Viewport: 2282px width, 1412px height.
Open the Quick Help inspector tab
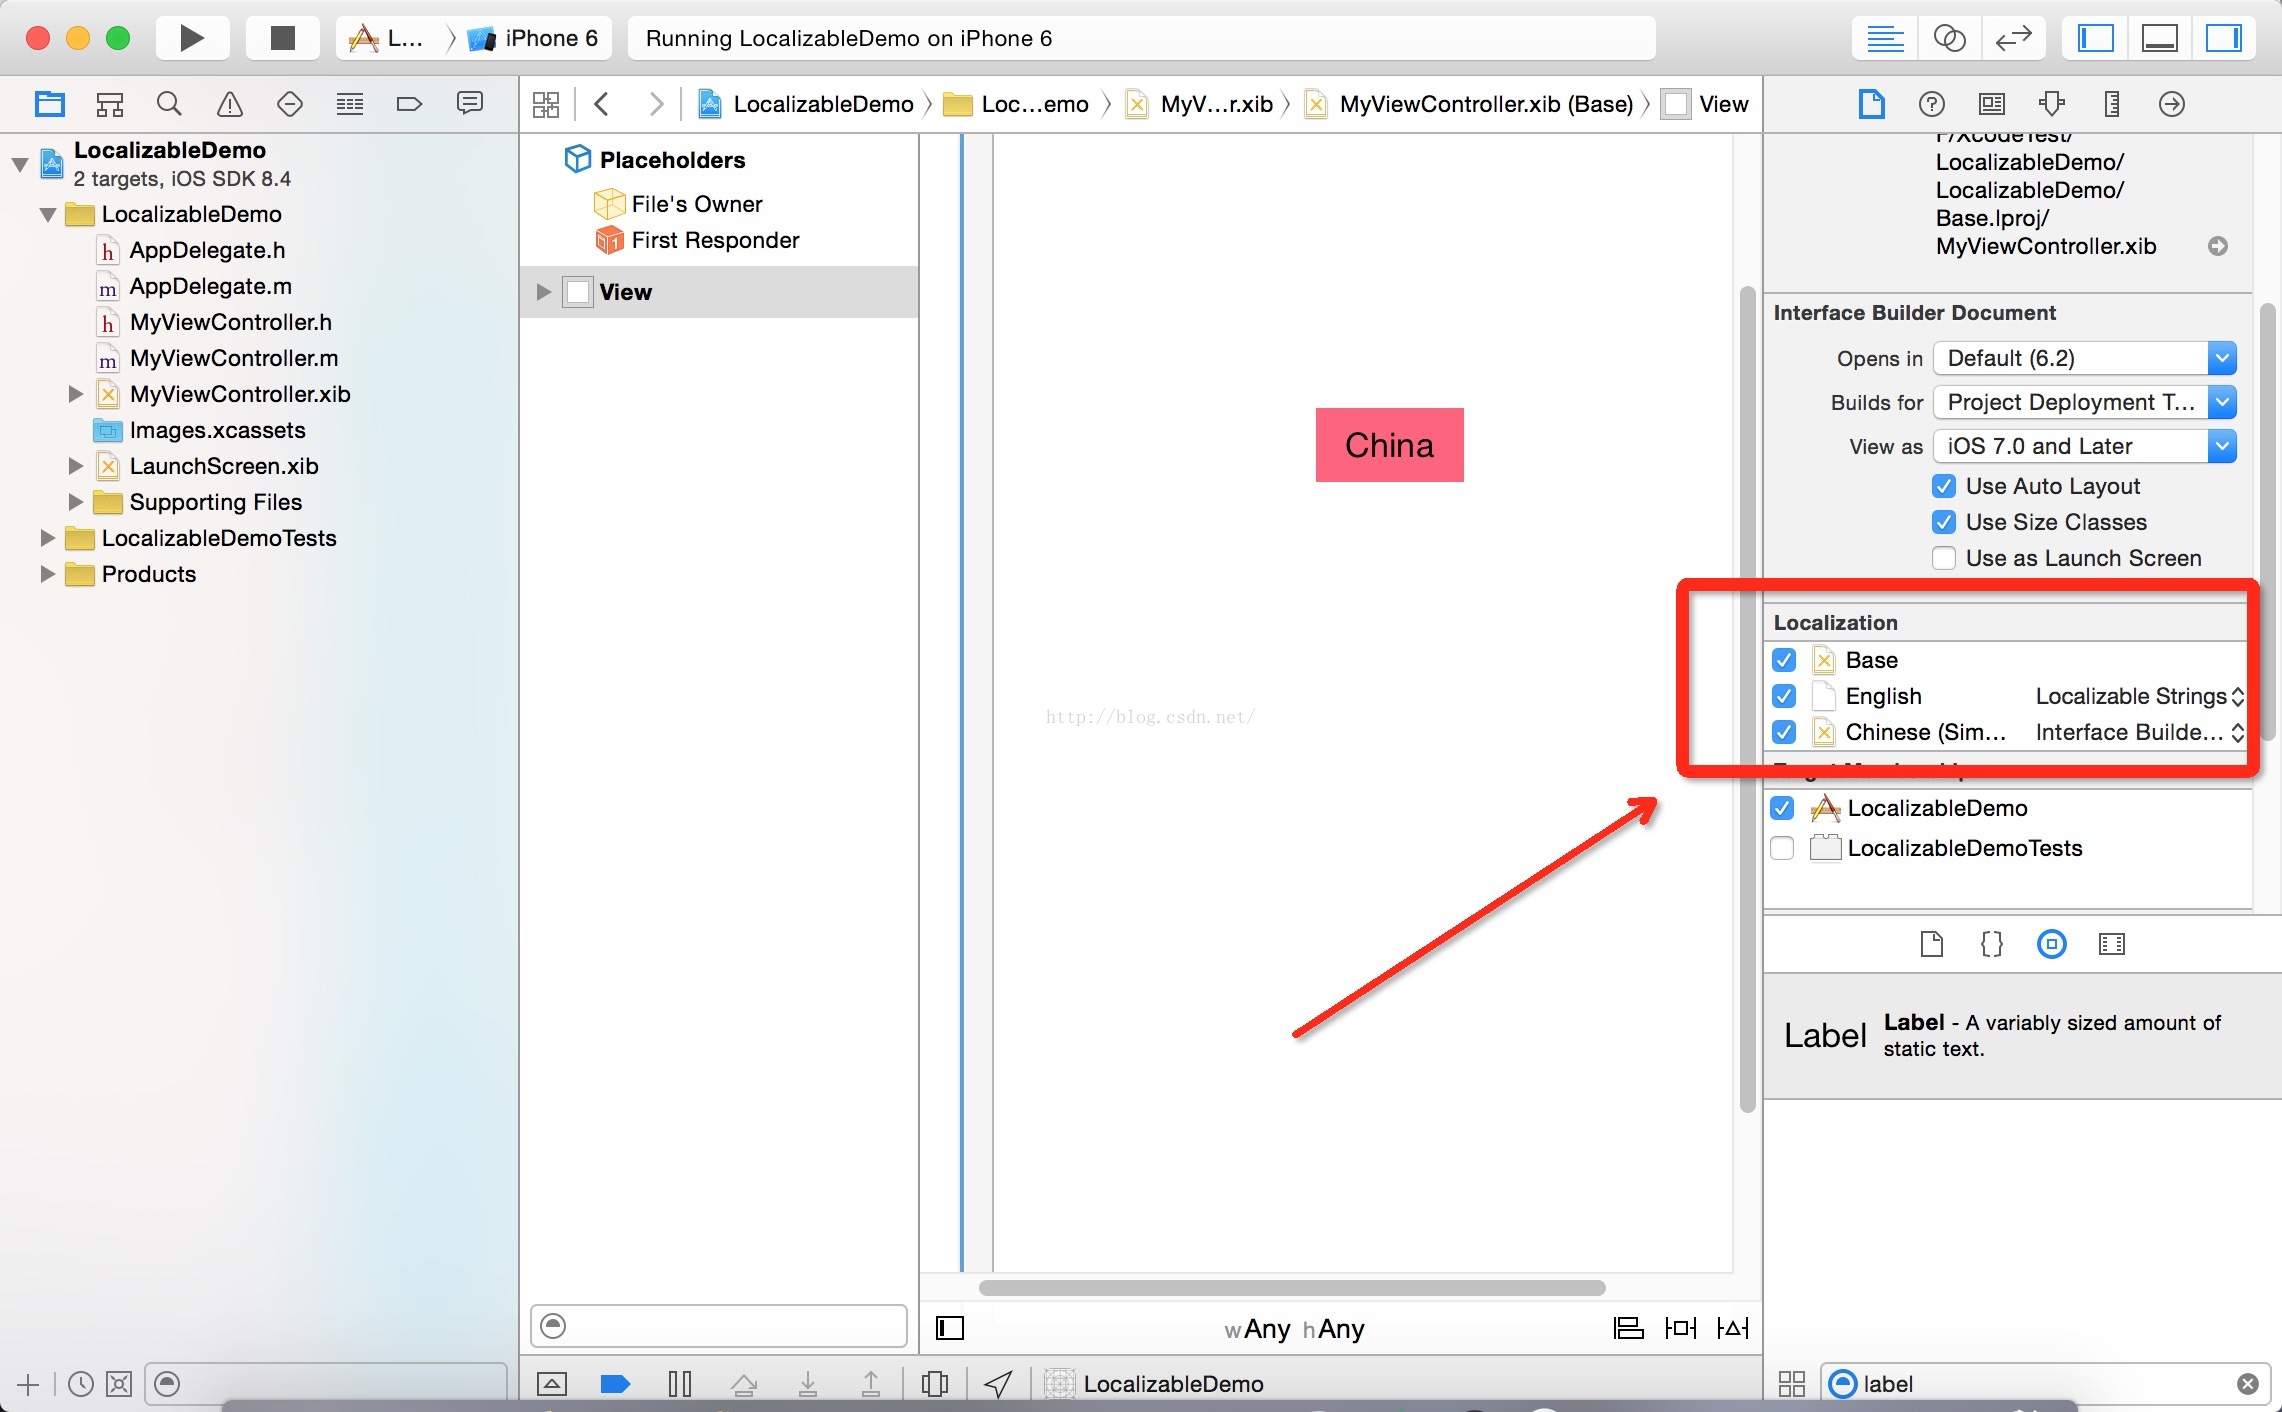(x=1932, y=104)
